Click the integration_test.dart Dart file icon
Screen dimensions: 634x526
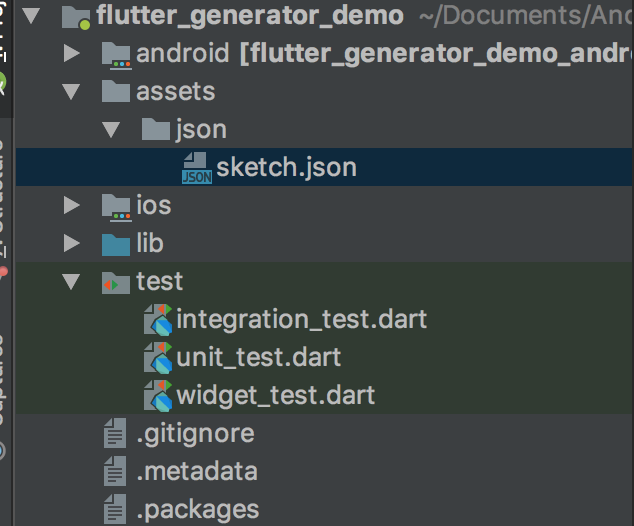coord(158,320)
